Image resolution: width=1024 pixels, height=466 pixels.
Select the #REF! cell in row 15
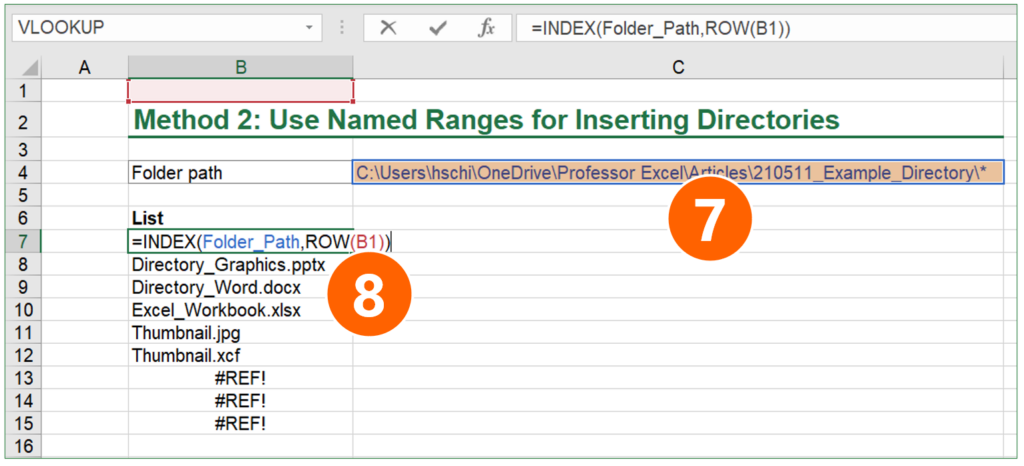240,424
